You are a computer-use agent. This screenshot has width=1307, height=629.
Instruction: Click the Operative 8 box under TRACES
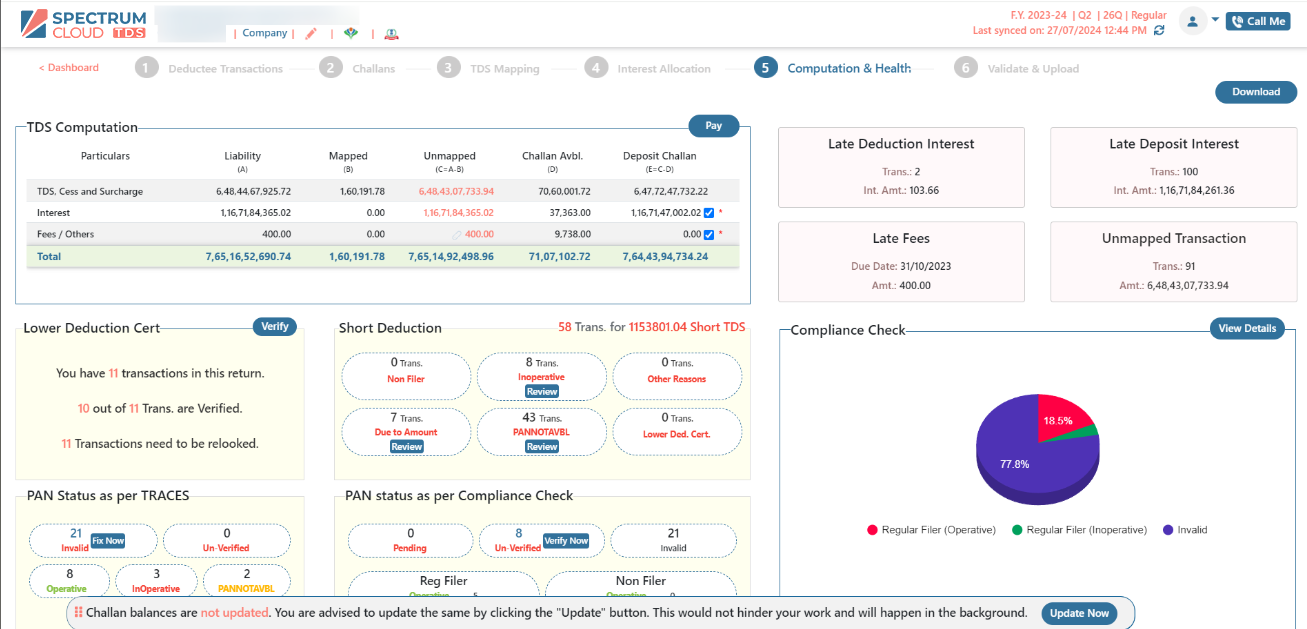[67, 581]
